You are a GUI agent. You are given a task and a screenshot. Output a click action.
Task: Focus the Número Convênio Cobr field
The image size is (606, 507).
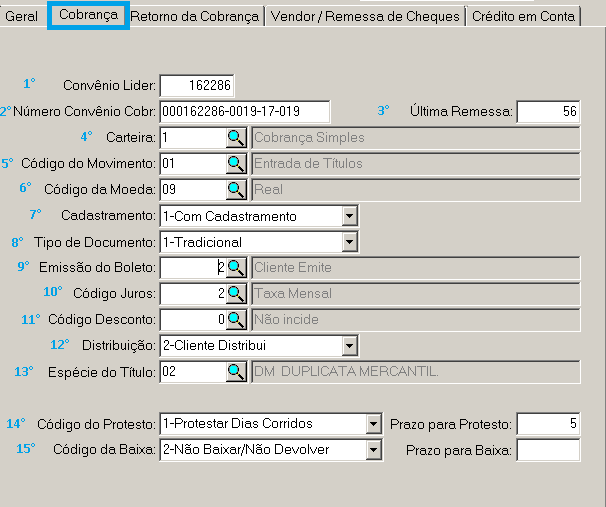(x=243, y=111)
